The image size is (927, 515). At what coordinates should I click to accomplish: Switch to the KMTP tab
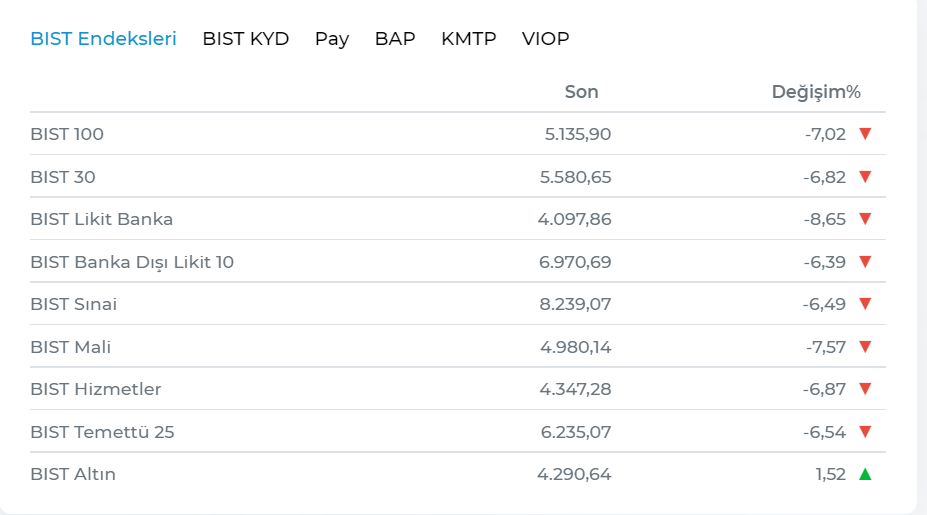point(468,39)
